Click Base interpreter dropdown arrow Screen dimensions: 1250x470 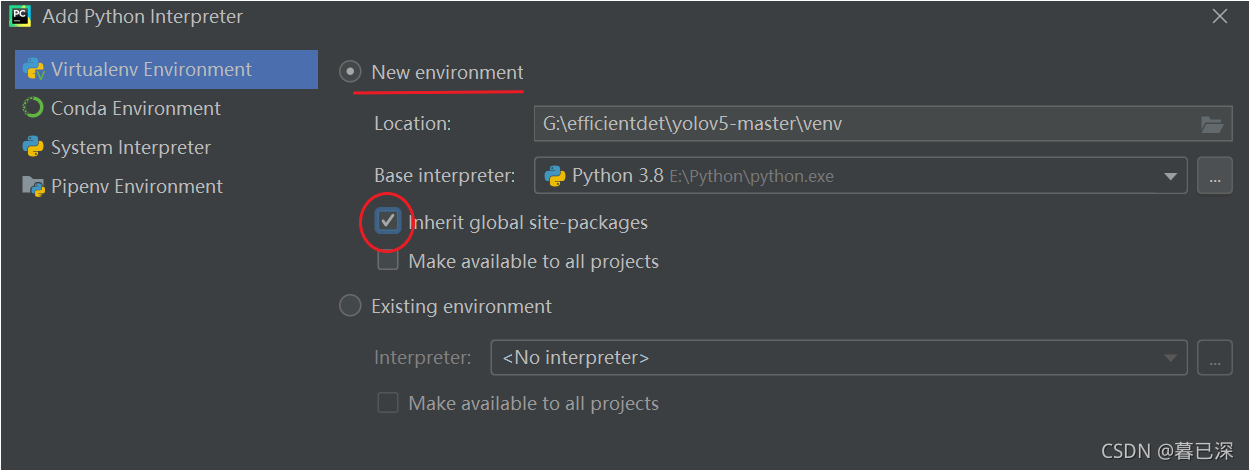pos(1170,177)
